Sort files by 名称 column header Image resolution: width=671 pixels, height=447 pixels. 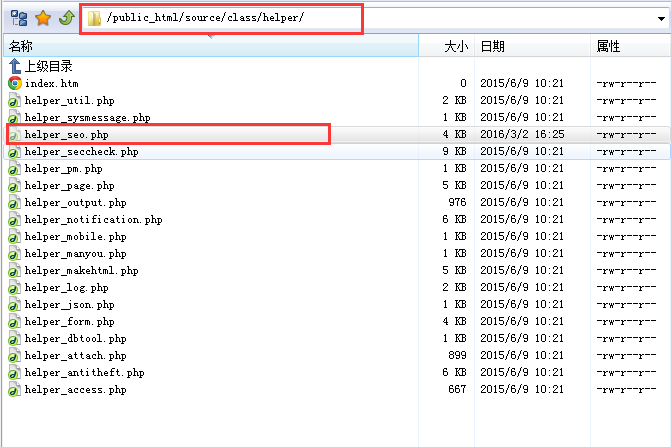(x=21, y=46)
